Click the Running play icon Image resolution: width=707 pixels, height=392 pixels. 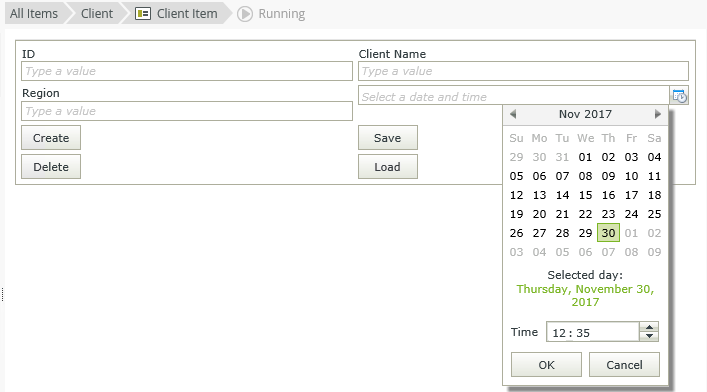[245, 14]
